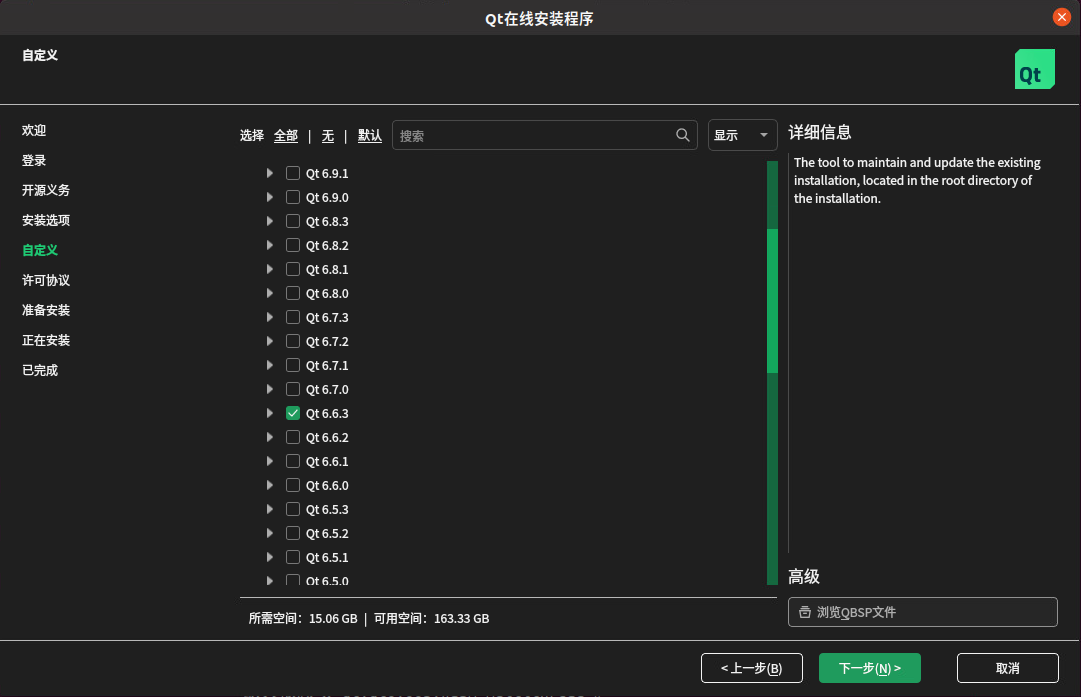Expand the Qt 6.6.3 component tree
This screenshot has height=697, width=1081.
coord(269,412)
